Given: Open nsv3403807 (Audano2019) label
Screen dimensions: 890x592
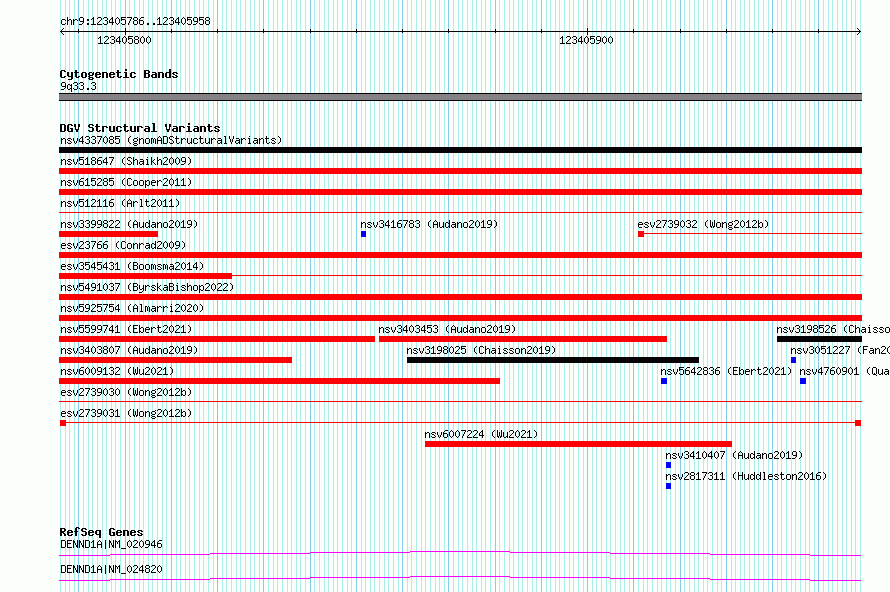Looking at the screenshot, I should 129,350.
